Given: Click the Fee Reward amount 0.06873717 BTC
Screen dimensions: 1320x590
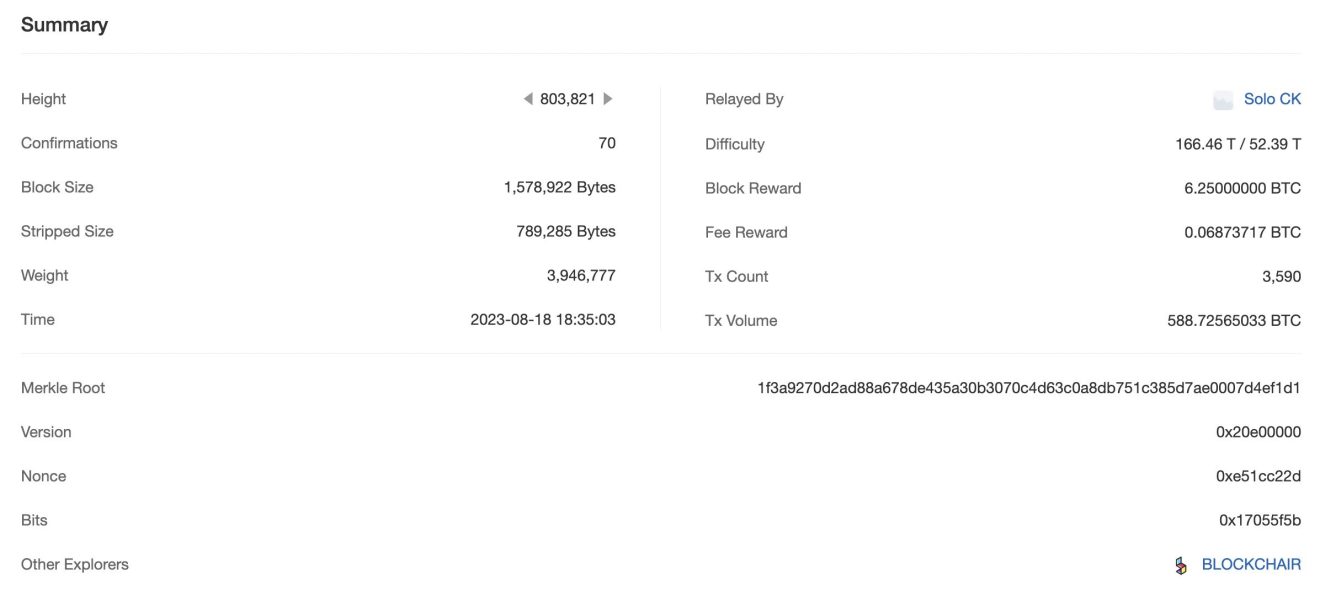Looking at the screenshot, I should (x=1242, y=232).
